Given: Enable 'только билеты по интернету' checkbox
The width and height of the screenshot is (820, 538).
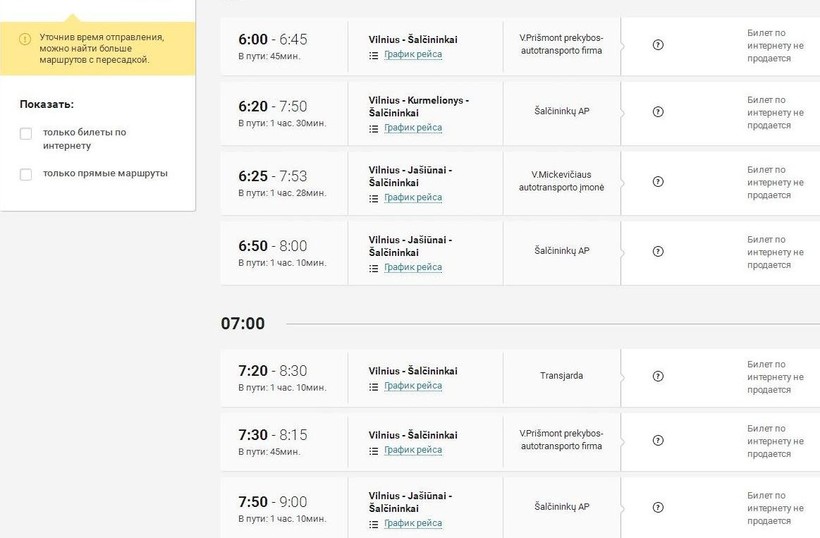Looking at the screenshot, I should (x=26, y=133).
